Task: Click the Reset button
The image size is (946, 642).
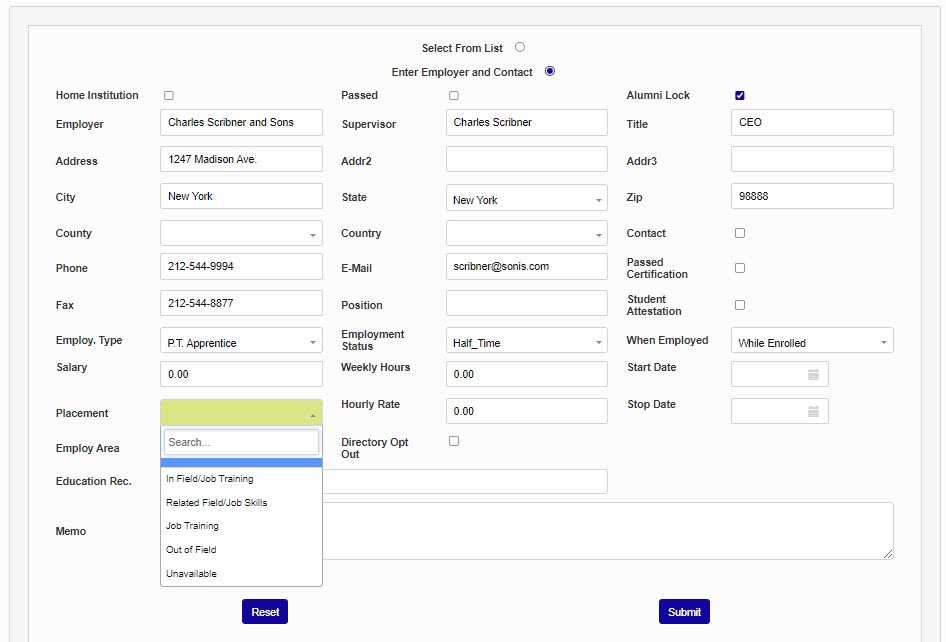Action: click(265, 612)
